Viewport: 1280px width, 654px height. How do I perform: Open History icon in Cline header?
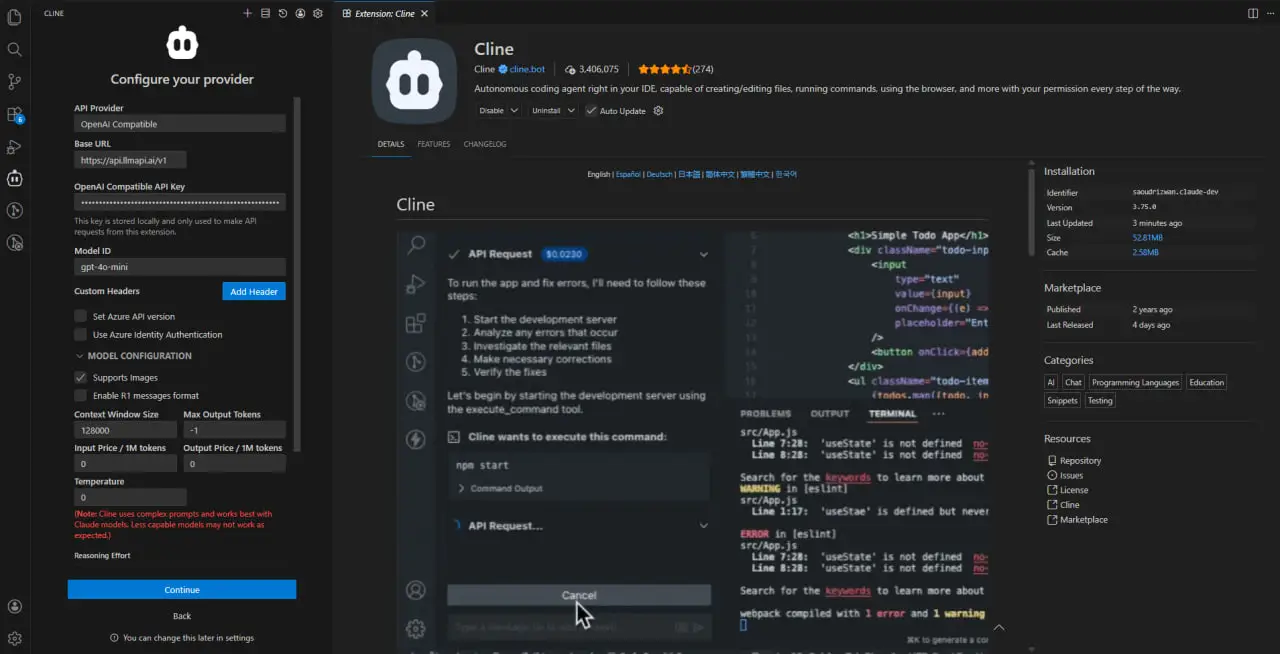(x=283, y=13)
